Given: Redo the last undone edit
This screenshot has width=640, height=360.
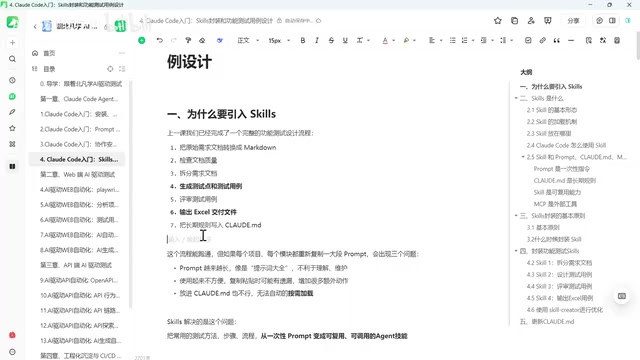Looking at the screenshot, I should click(x=174, y=40).
